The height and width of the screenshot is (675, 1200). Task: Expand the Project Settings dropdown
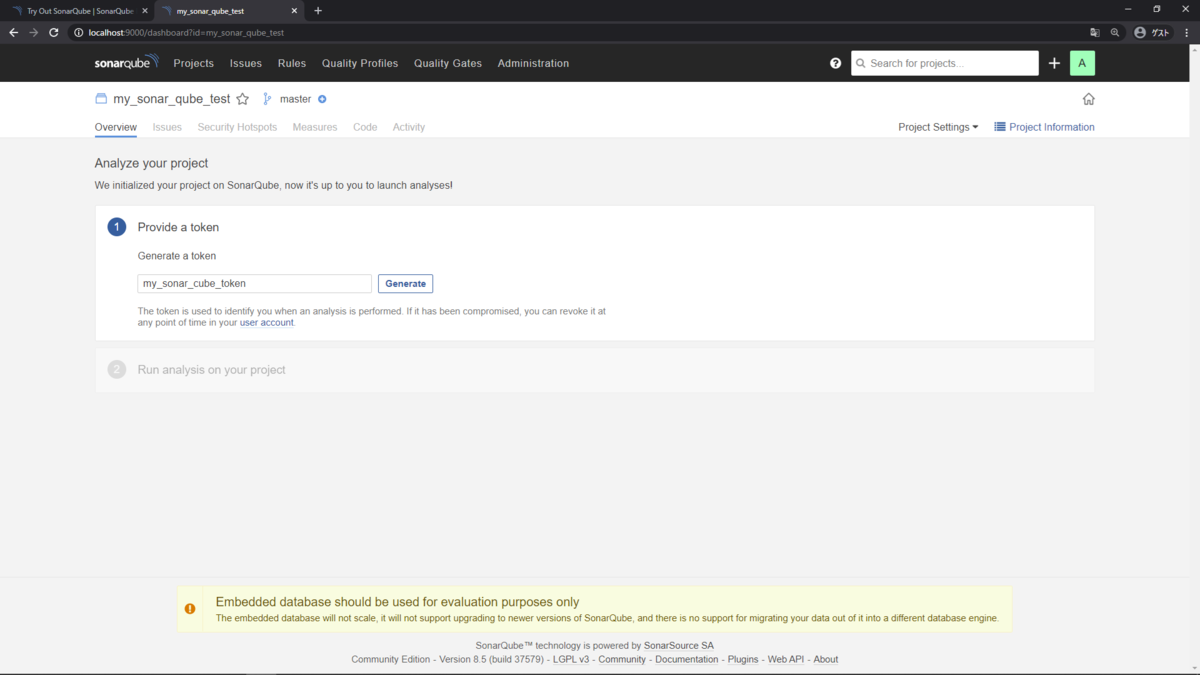pyautogui.click(x=938, y=127)
